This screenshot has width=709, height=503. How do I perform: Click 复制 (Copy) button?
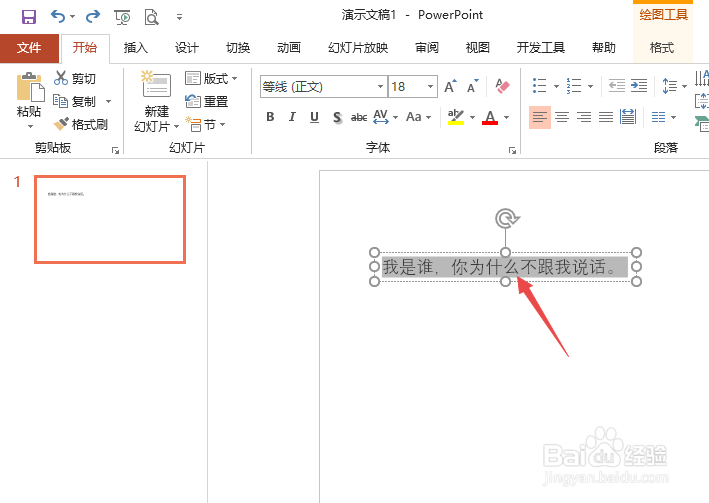tap(75, 101)
